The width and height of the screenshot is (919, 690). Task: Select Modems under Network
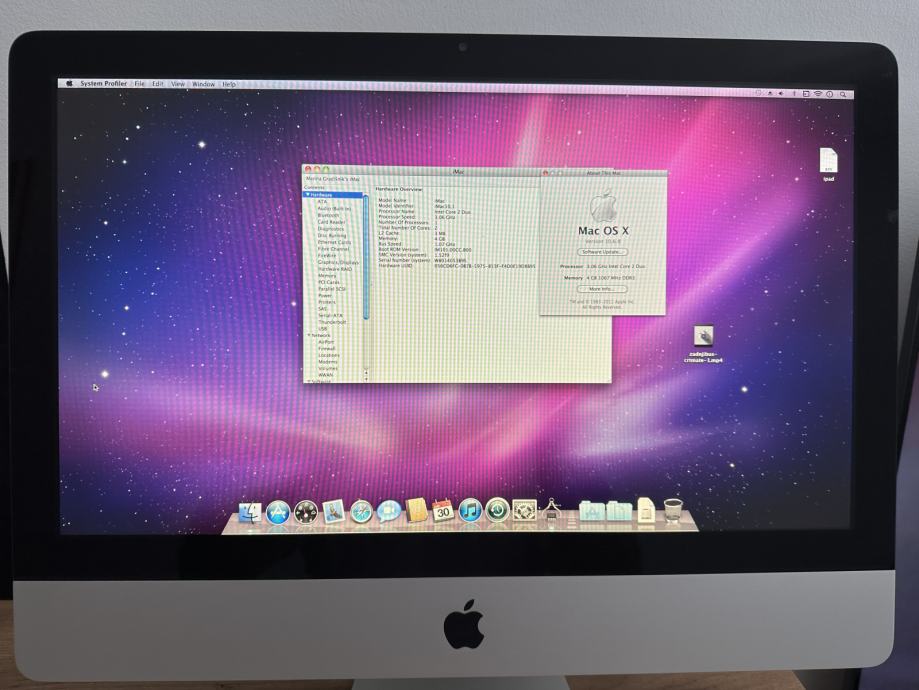point(328,362)
